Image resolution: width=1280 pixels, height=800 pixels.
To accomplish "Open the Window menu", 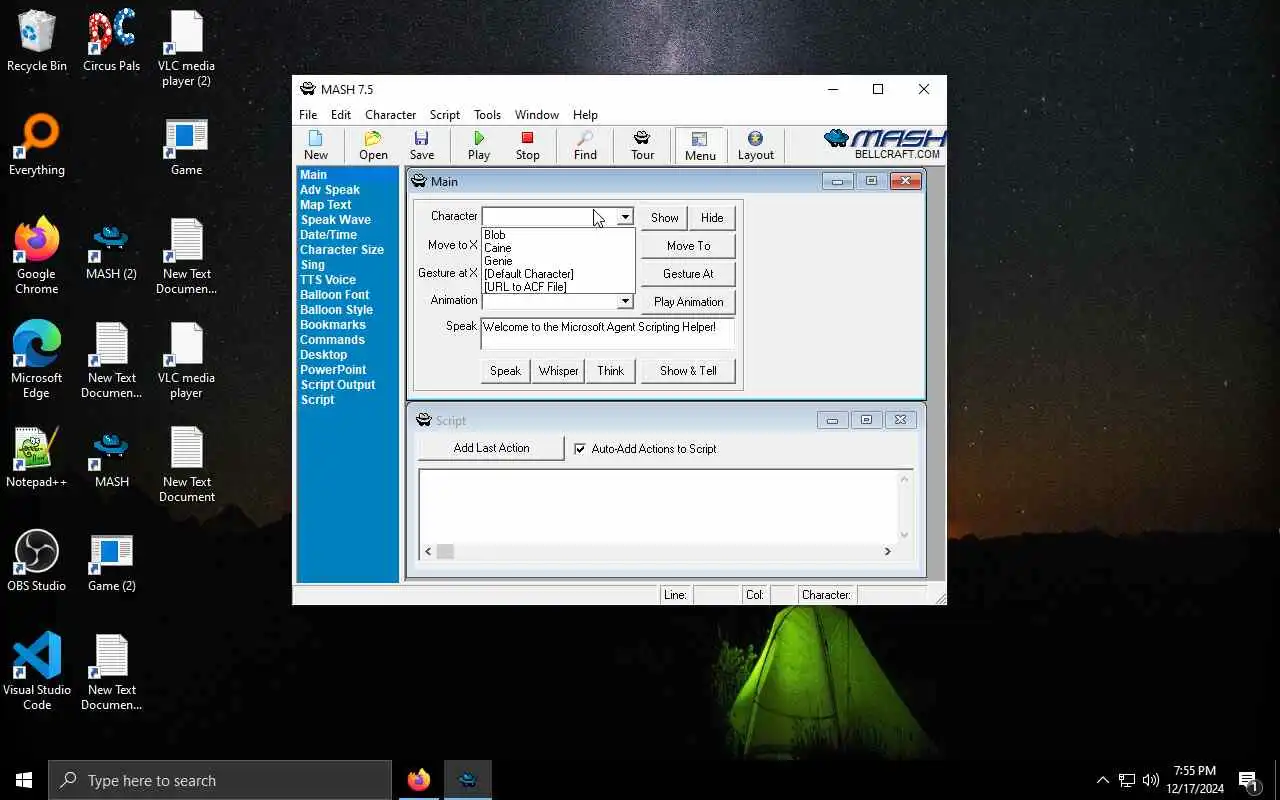I will point(537,115).
